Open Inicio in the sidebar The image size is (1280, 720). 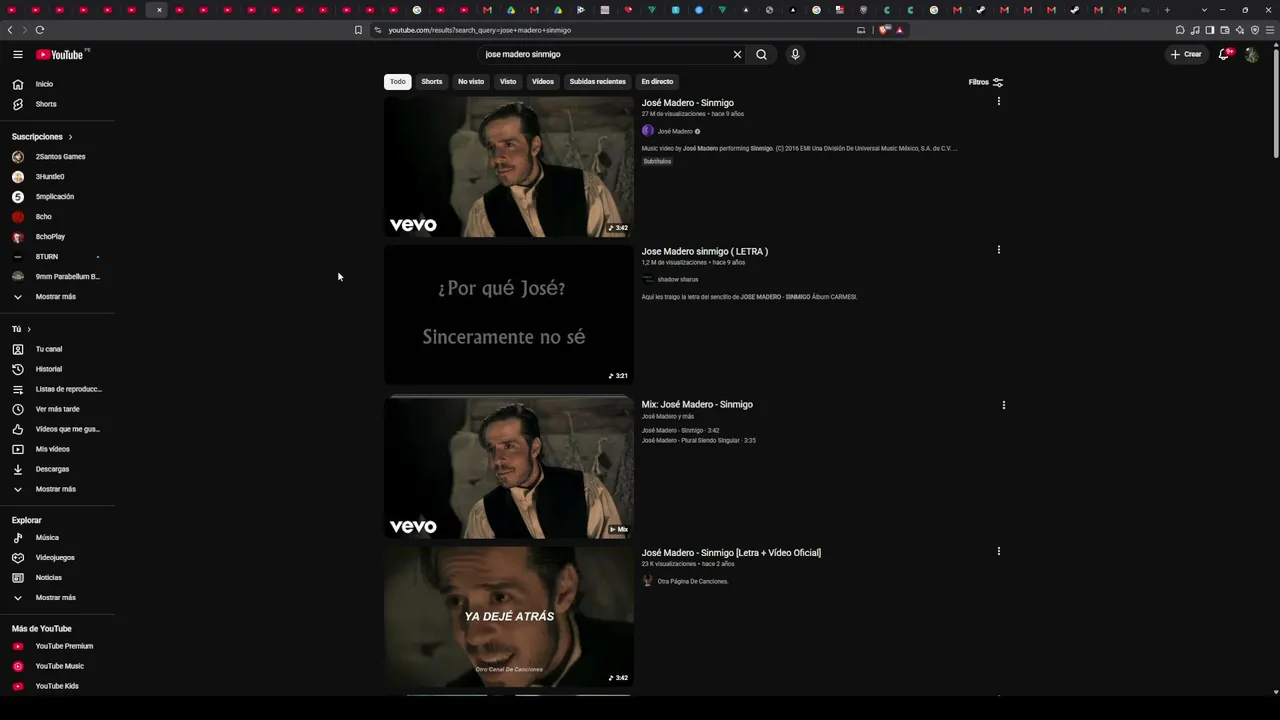tap(57, 84)
